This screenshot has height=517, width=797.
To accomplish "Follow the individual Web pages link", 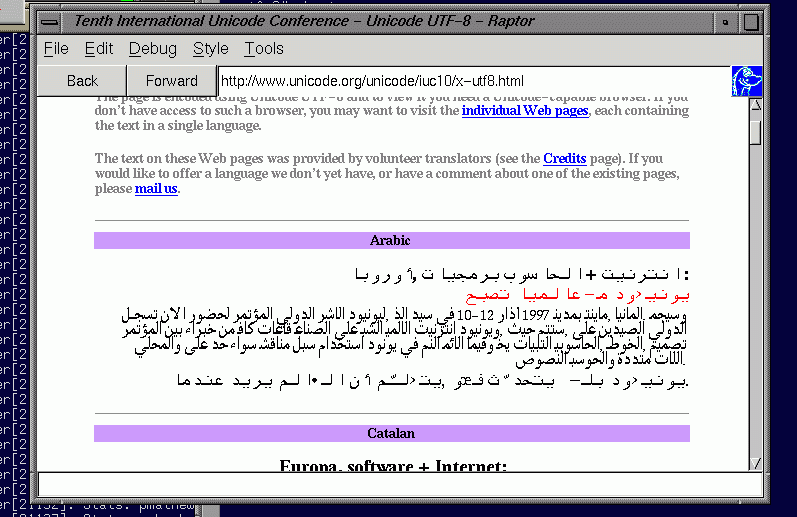I will pos(525,111).
